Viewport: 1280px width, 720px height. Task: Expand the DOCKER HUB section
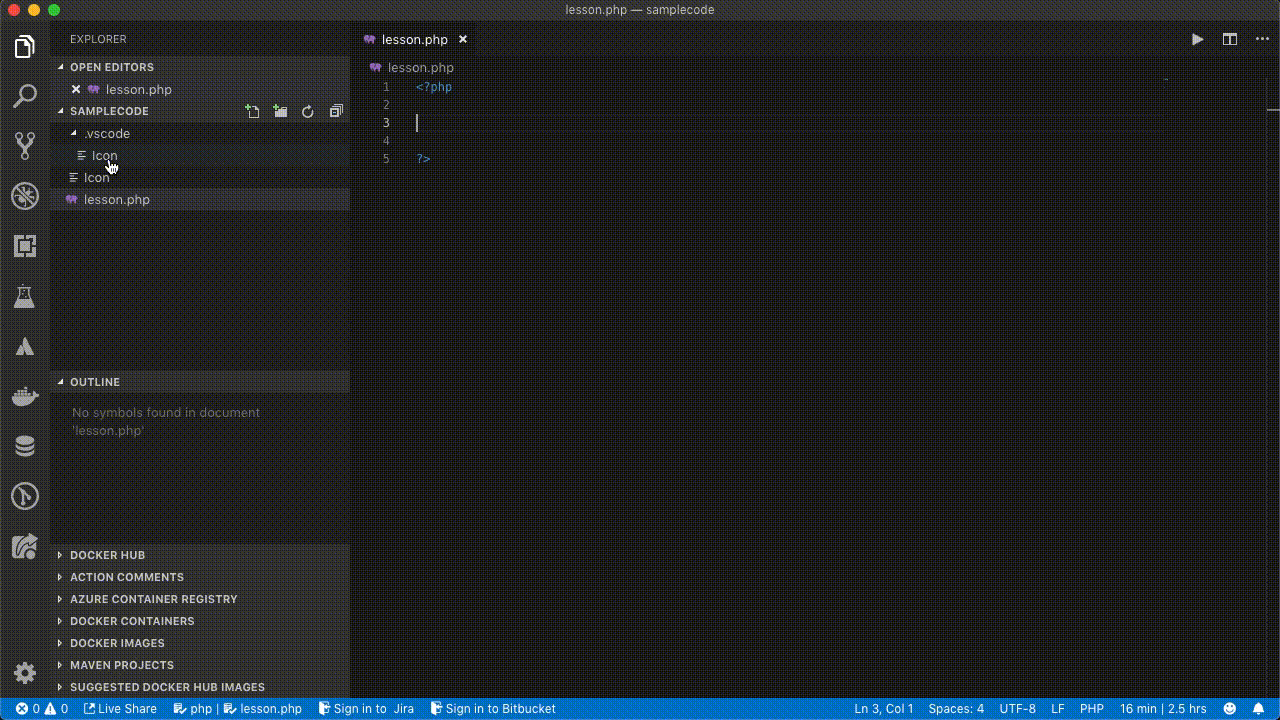pos(61,555)
